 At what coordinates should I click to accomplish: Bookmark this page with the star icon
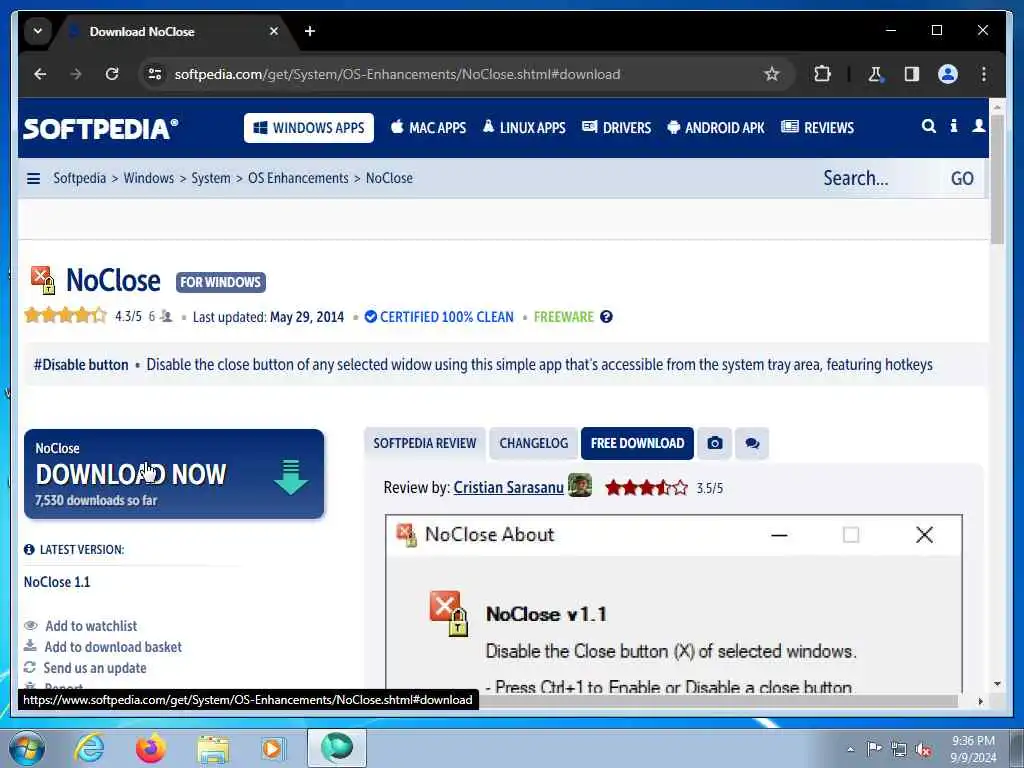pos(772,74)
